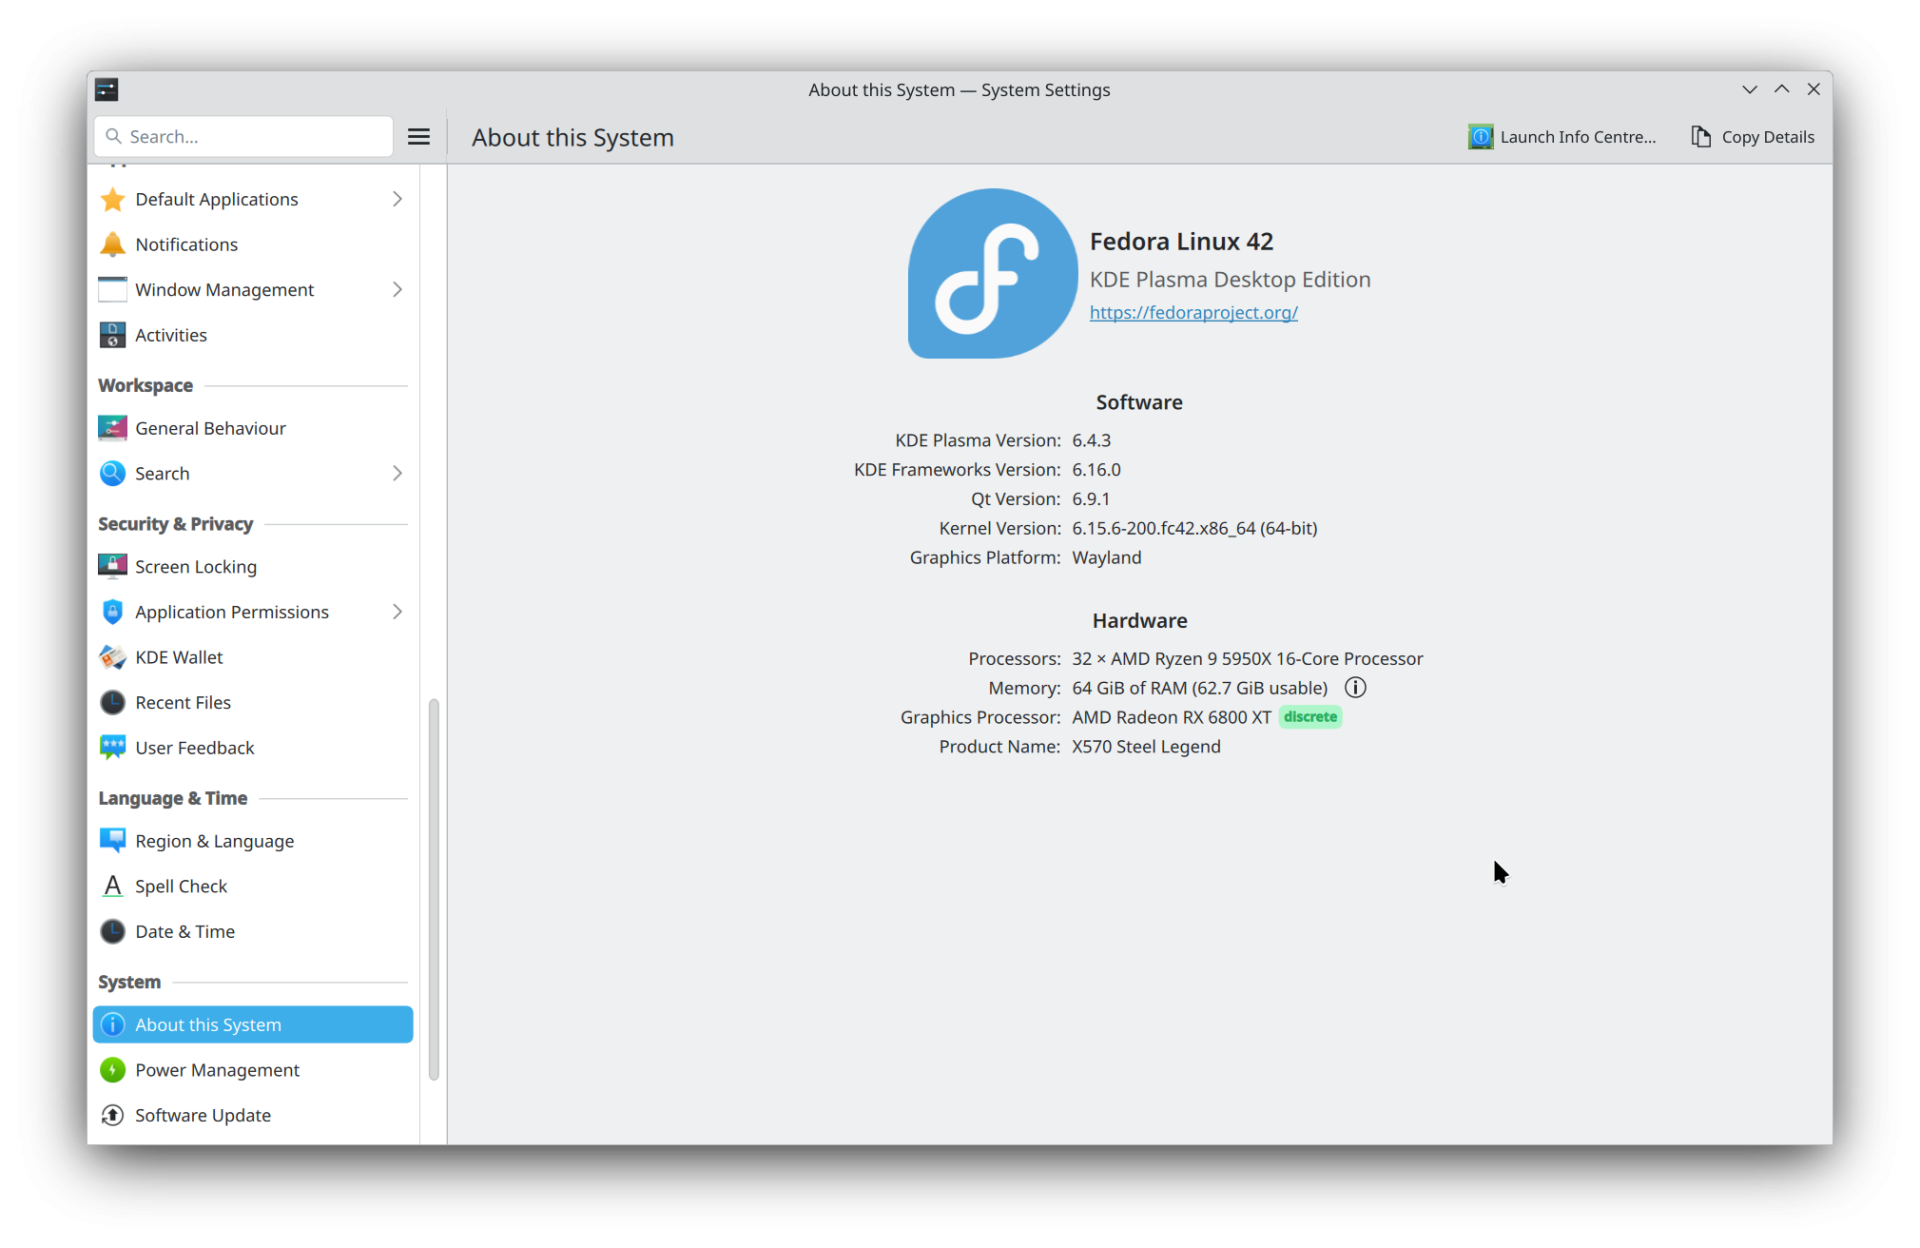Open the hamburger menu button

click(x=419, y=137)
